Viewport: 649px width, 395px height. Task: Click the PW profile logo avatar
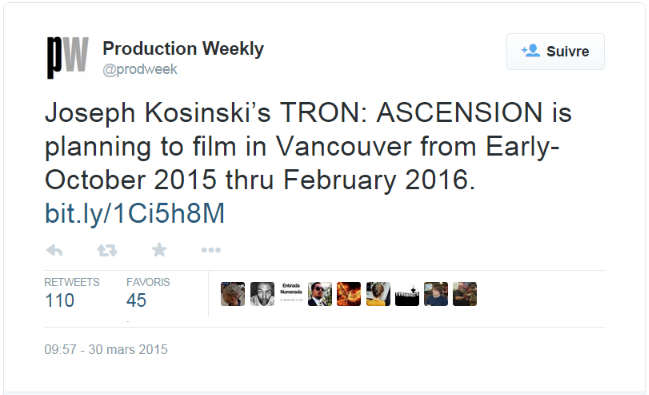click(x=68, y=58)
